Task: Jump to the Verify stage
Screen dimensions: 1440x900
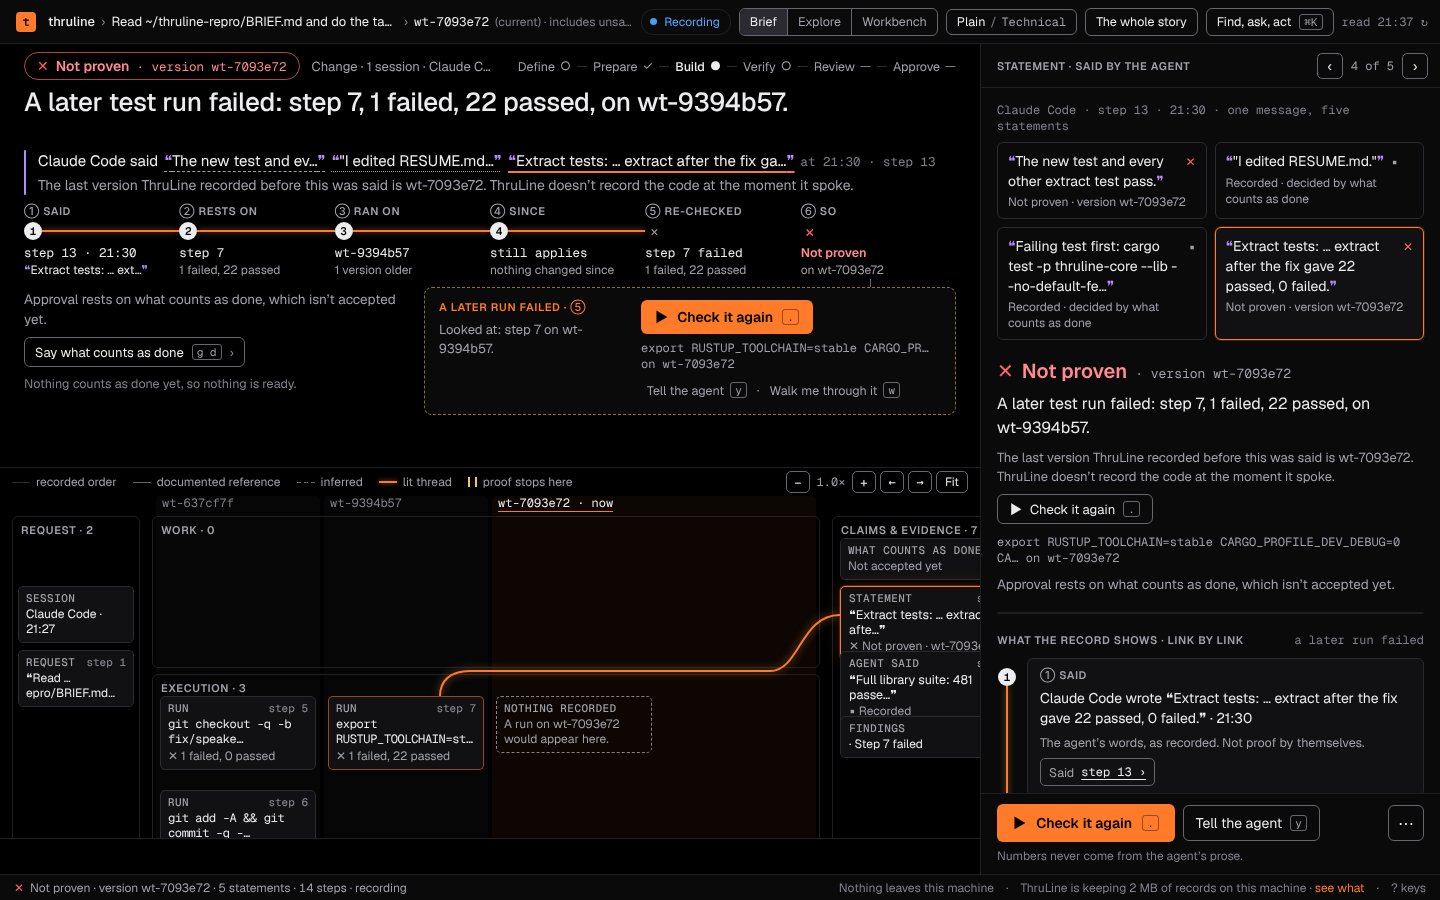Action: (x=767, y=67)
